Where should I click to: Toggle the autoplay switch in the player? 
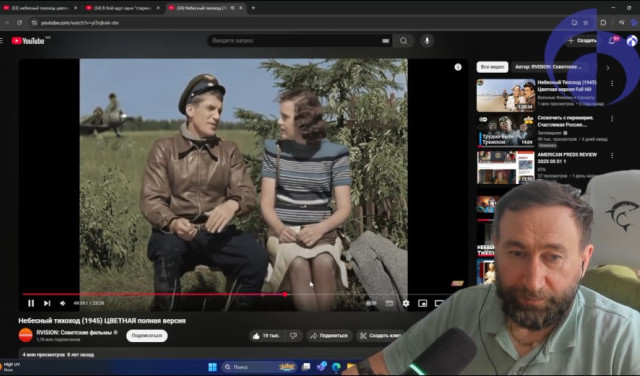[371, 303]
